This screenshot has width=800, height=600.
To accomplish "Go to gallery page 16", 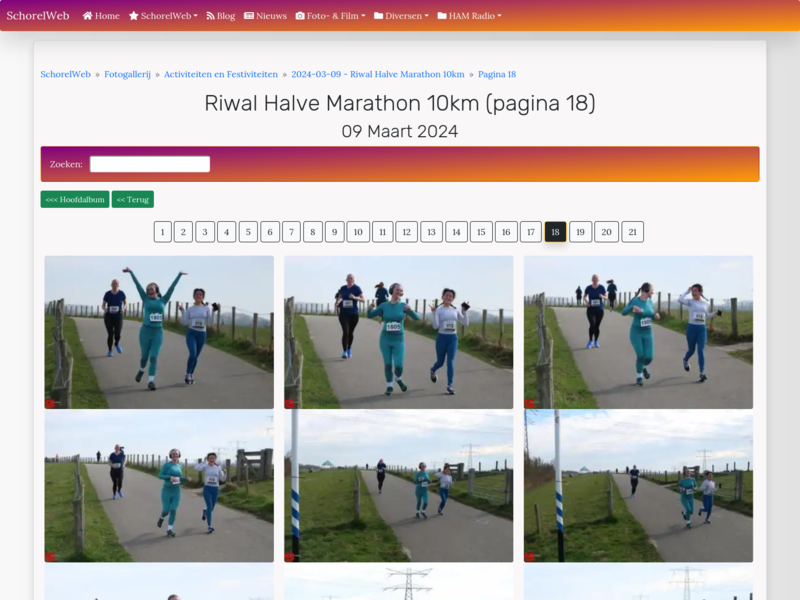I will pos(506,232).
